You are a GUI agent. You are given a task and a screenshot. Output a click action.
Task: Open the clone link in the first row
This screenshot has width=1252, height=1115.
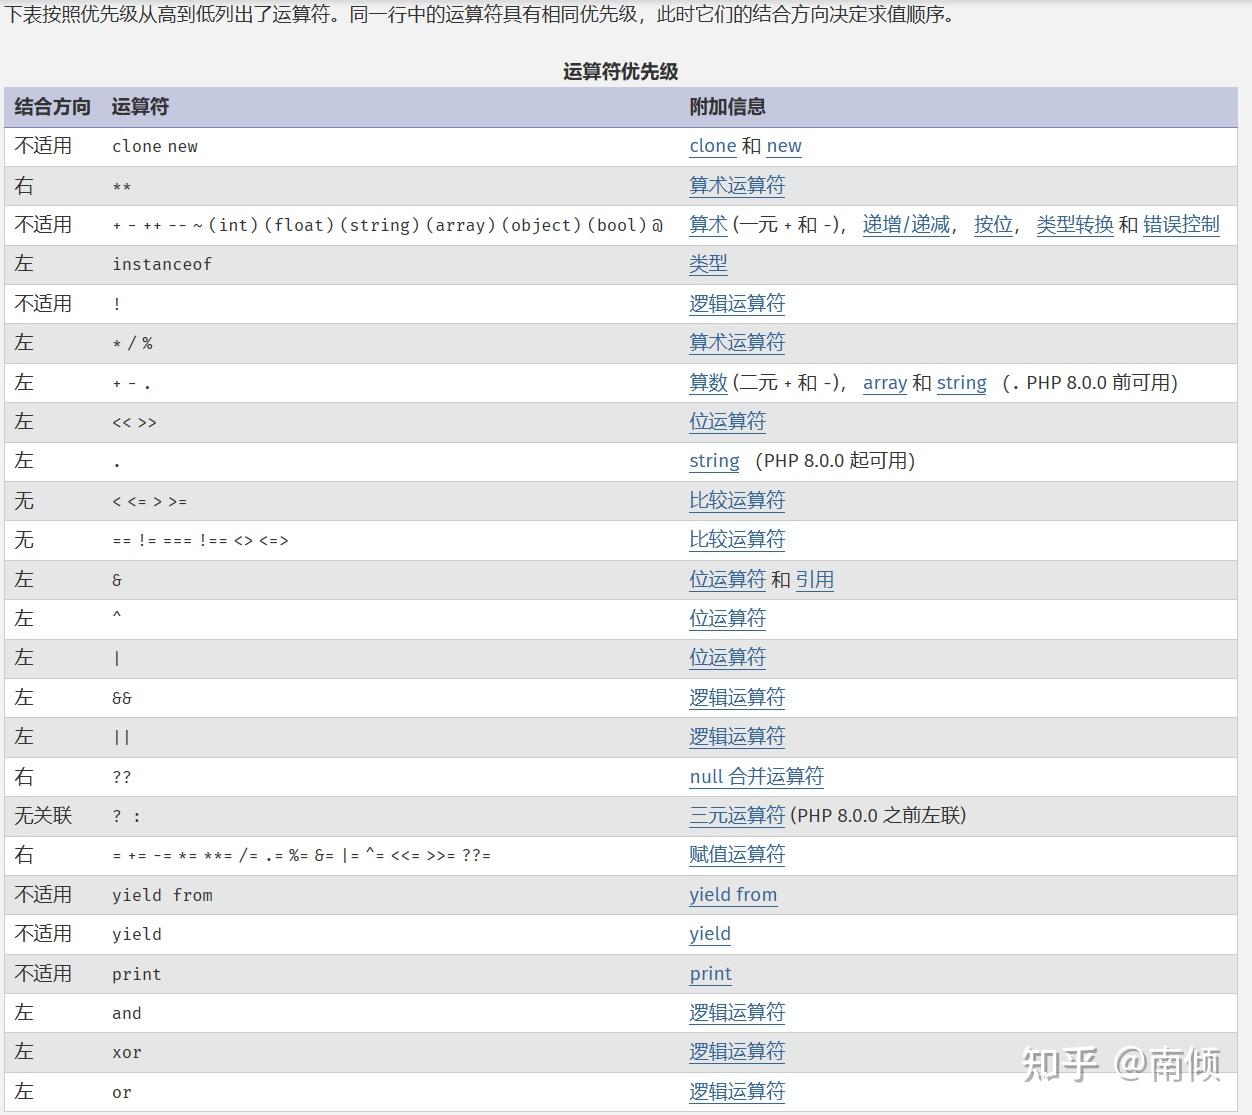[x=713, y=146]
